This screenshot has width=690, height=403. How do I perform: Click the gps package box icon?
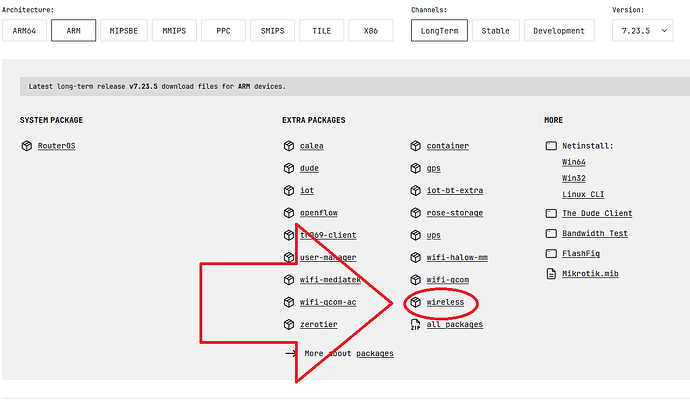[415, 169]
